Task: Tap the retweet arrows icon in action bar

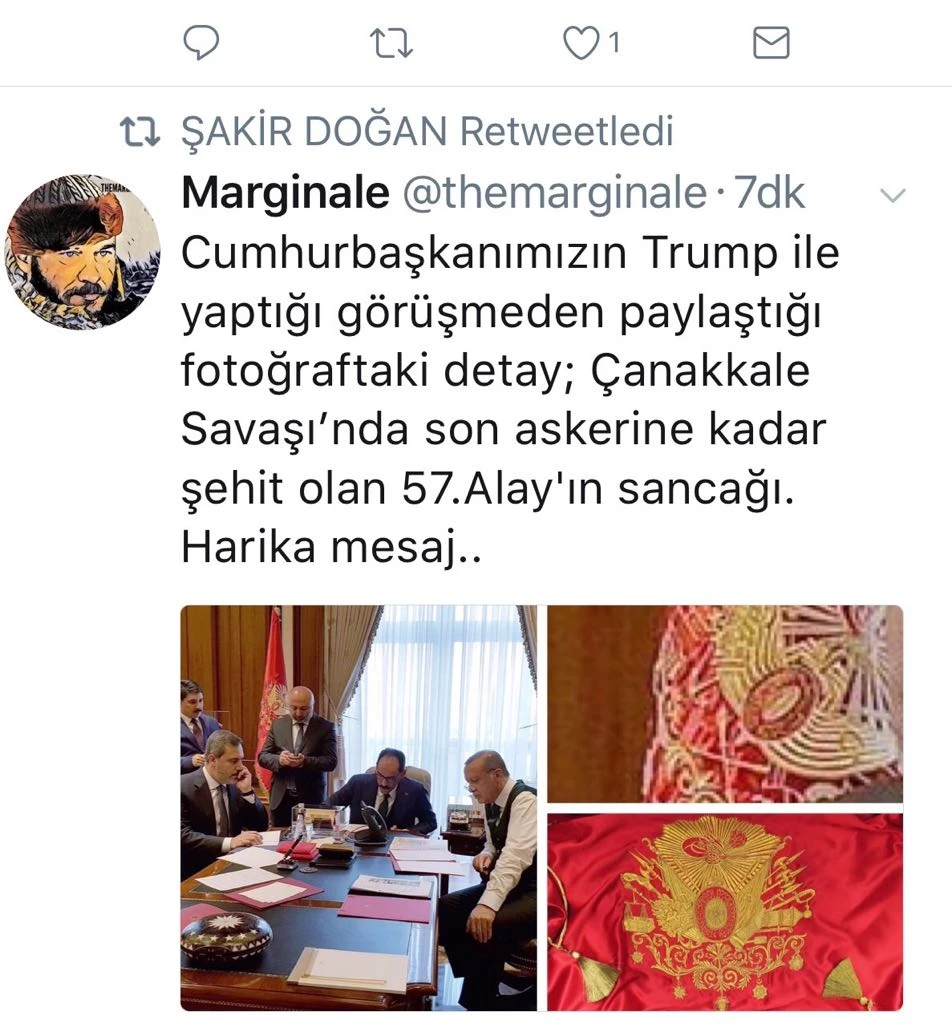Action: (x=391, y=43)
